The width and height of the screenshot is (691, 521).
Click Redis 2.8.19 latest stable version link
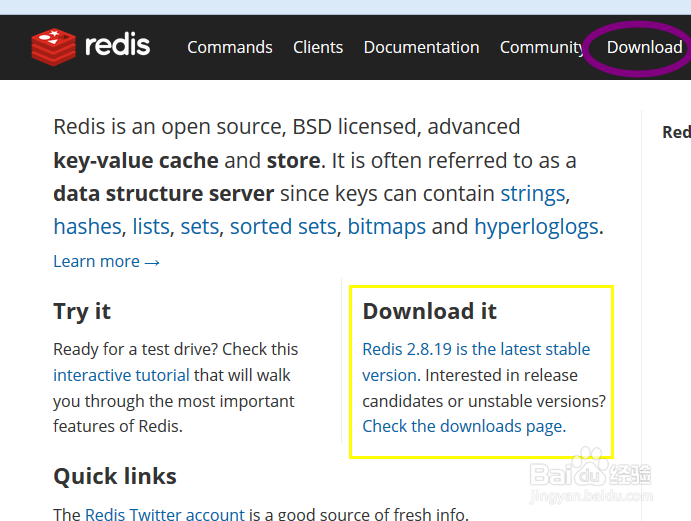476,362
